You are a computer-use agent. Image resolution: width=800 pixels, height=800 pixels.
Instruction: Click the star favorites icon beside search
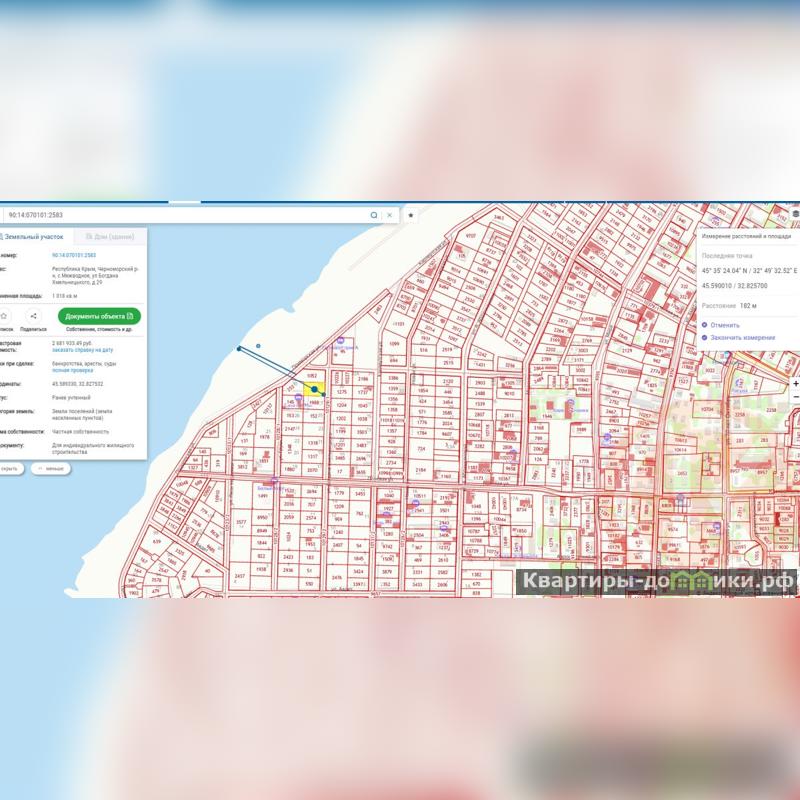point(410,215)
